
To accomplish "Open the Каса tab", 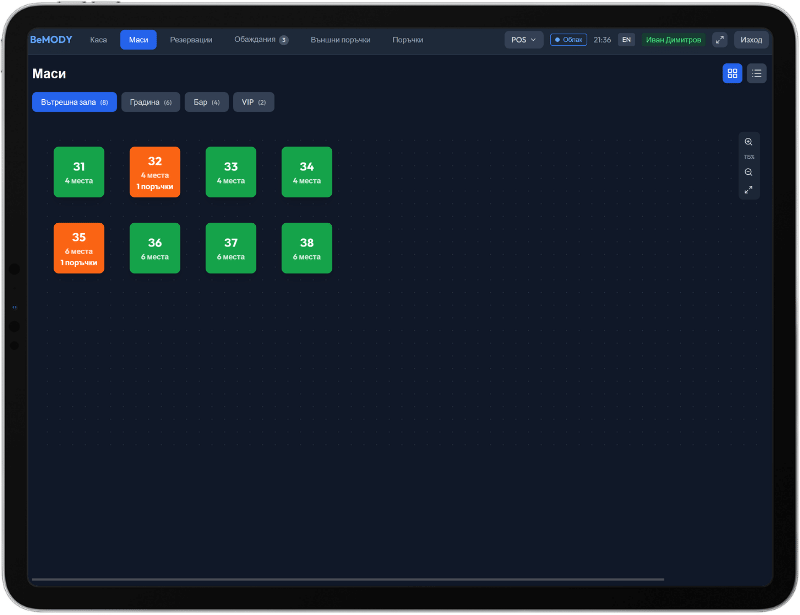I will [x=98, y=40].
